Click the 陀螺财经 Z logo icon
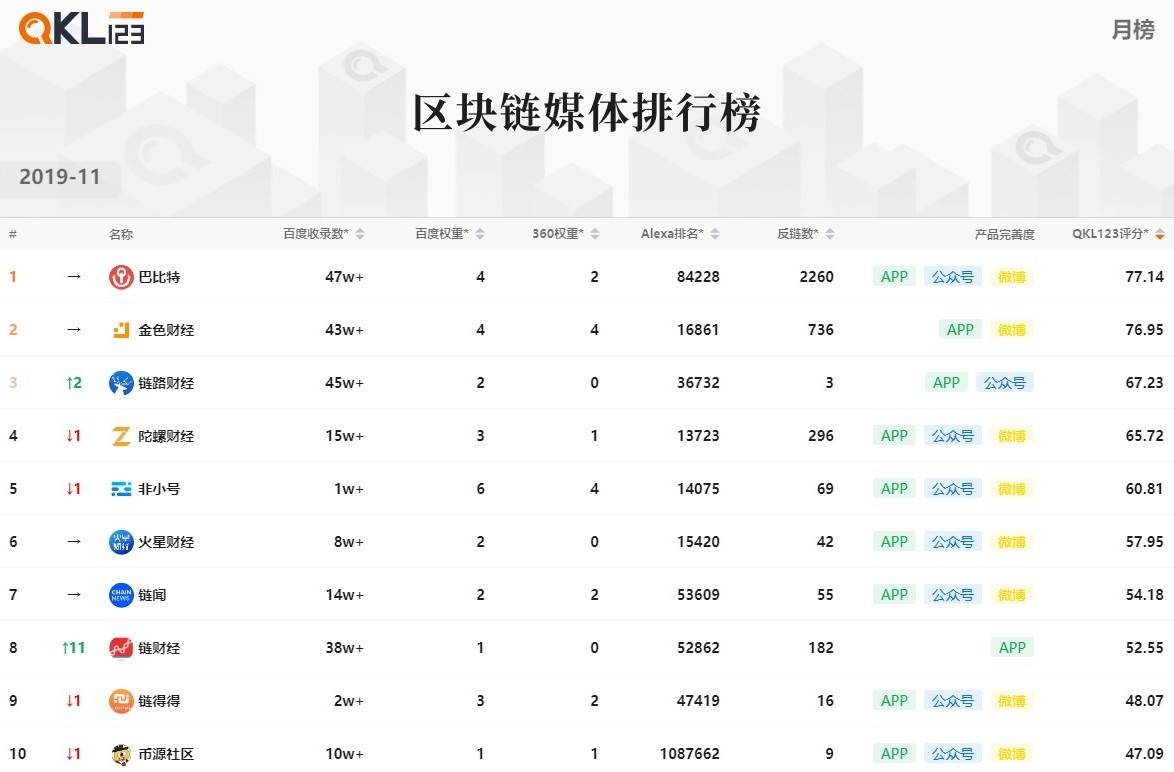1174x772 pixels. pos(121,436)
